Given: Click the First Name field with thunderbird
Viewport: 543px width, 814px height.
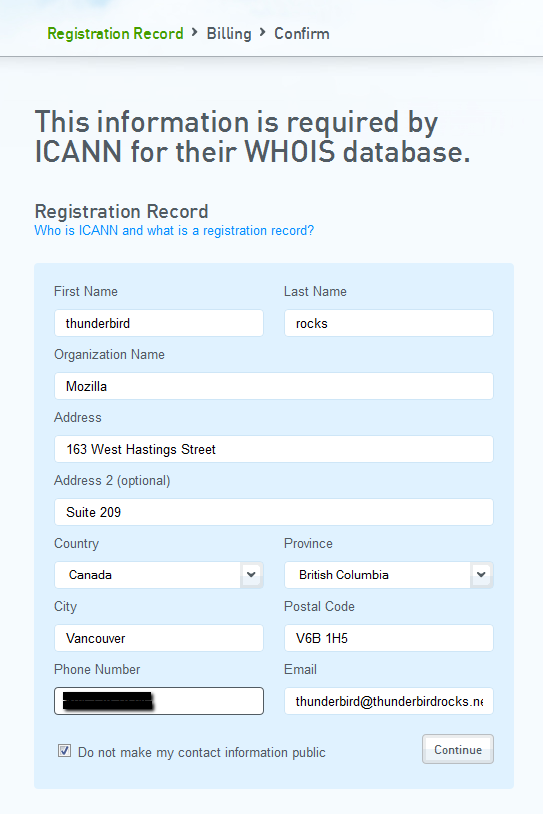Looking at the screenshot, I should coord(159,323).
